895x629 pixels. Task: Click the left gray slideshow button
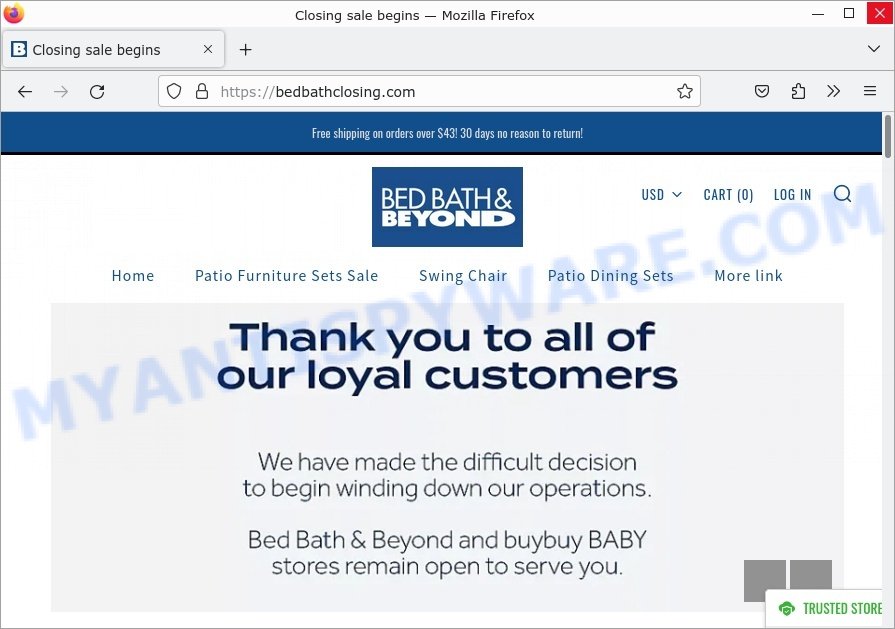(x=764, y=580)
